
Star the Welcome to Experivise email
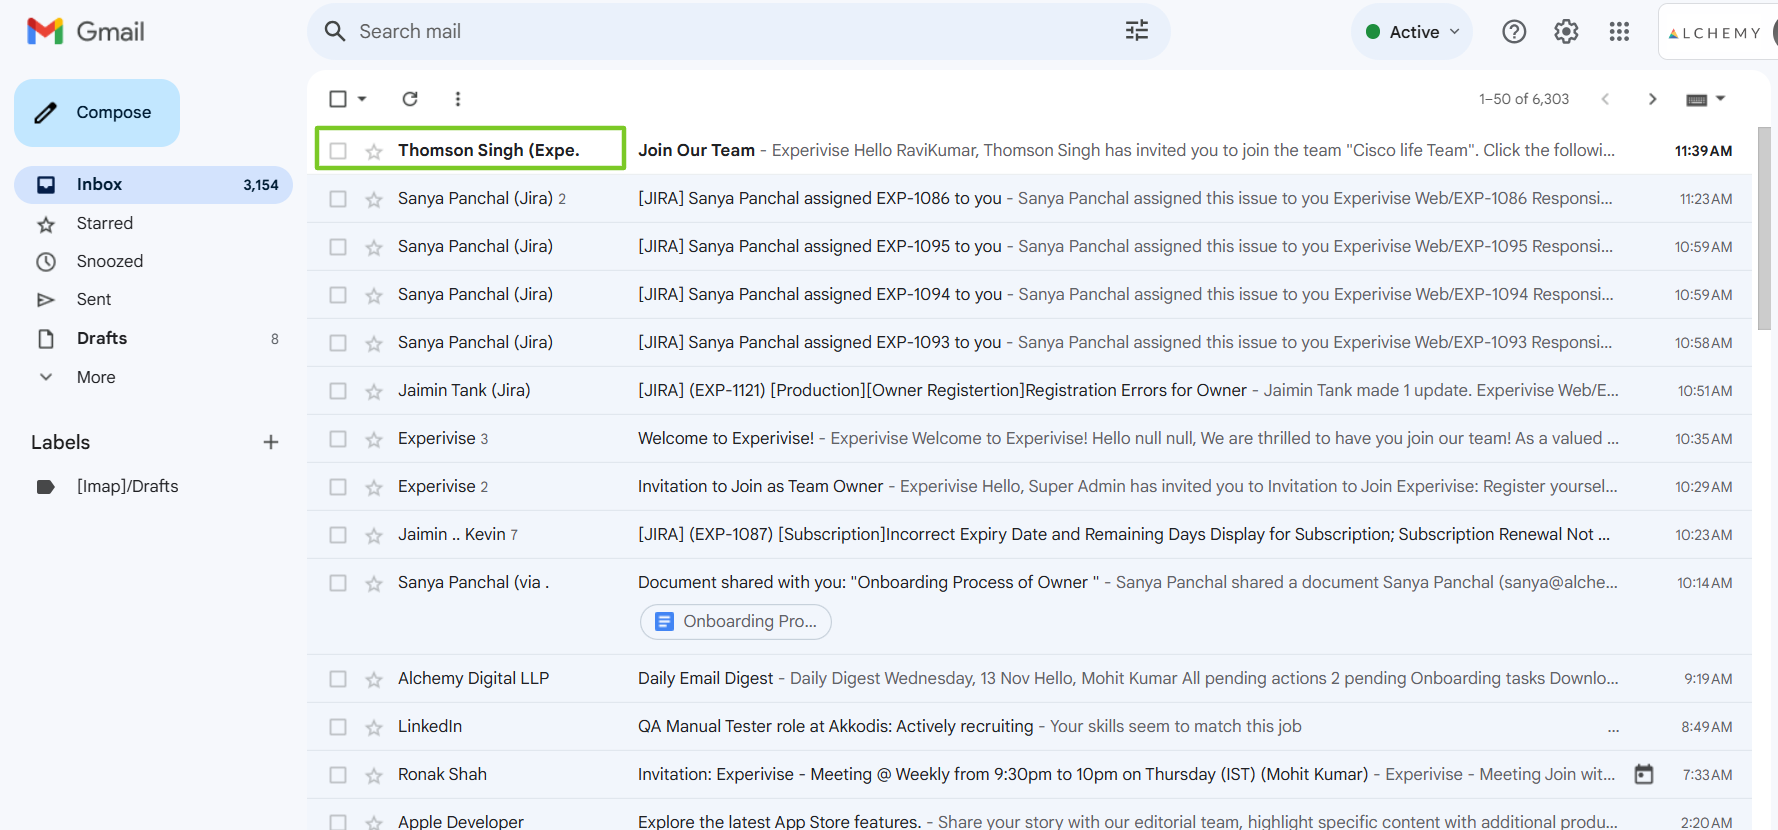coord(374,439)
